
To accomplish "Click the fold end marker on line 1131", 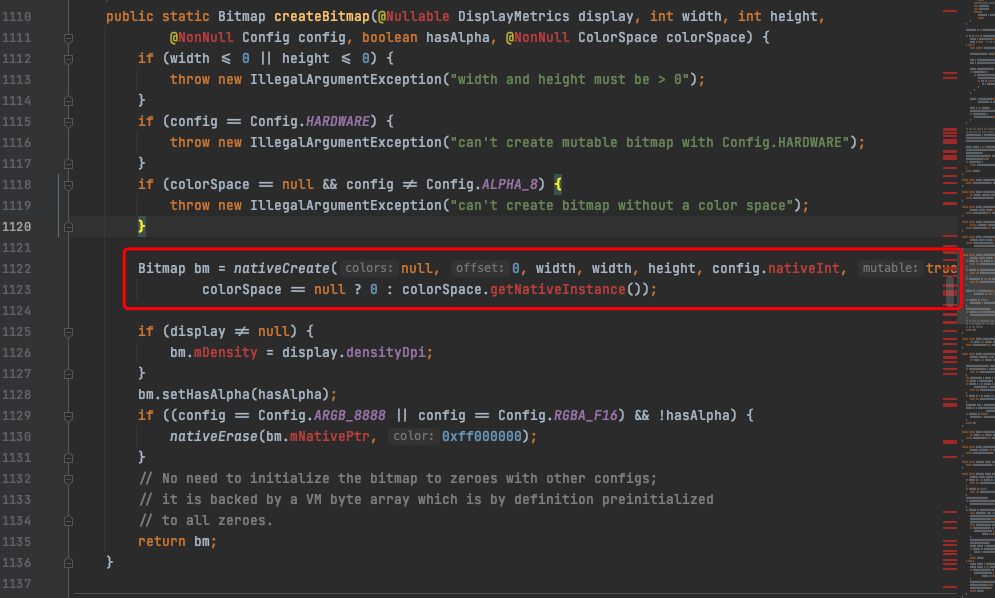I will [69, 458].
